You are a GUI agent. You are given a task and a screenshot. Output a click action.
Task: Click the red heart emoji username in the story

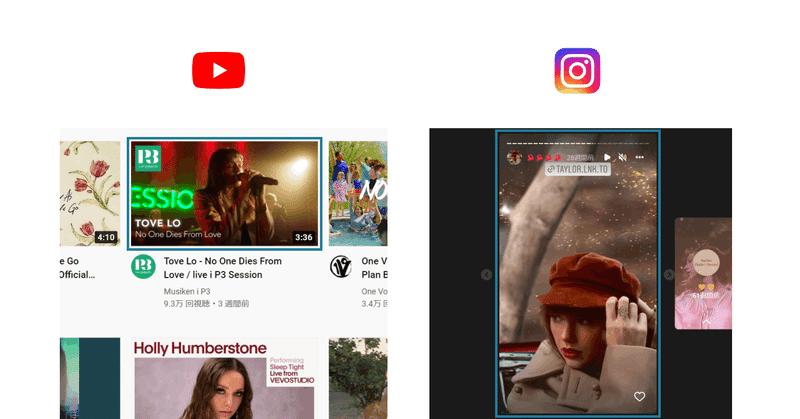coord(543,158)
